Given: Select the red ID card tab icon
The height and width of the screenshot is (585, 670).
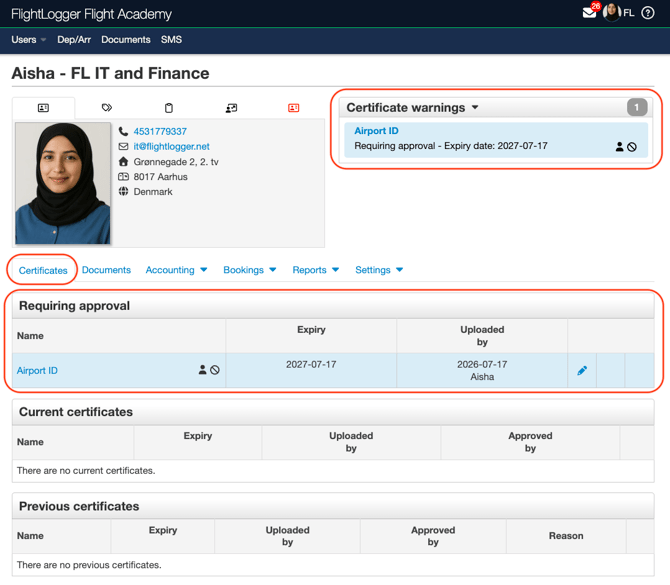Looking at the screenshot, I should pos(294,108).
